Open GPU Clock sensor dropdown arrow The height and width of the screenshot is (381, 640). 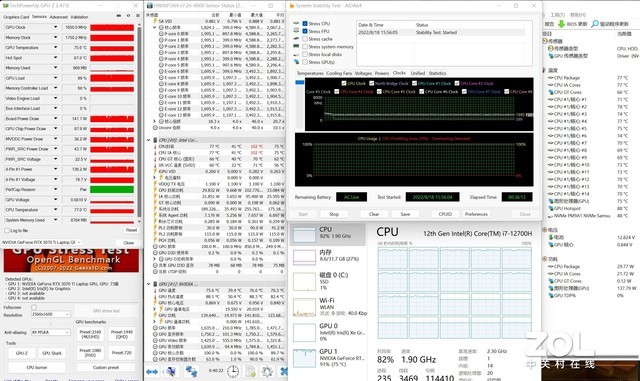point(56,27)
